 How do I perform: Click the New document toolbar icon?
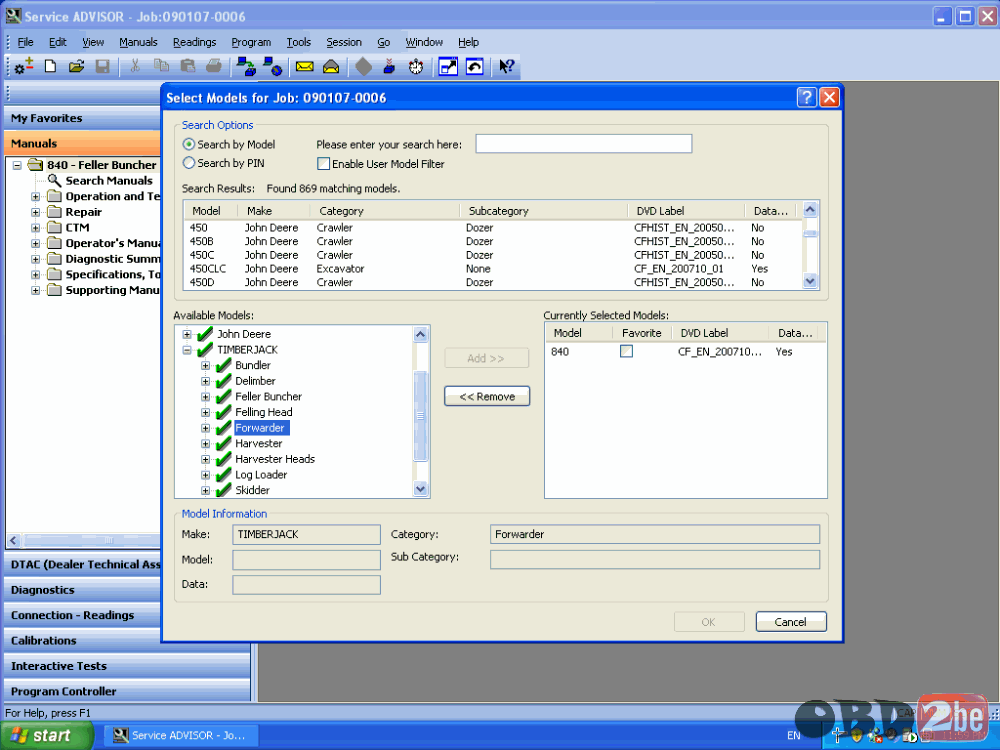point(50,66)
